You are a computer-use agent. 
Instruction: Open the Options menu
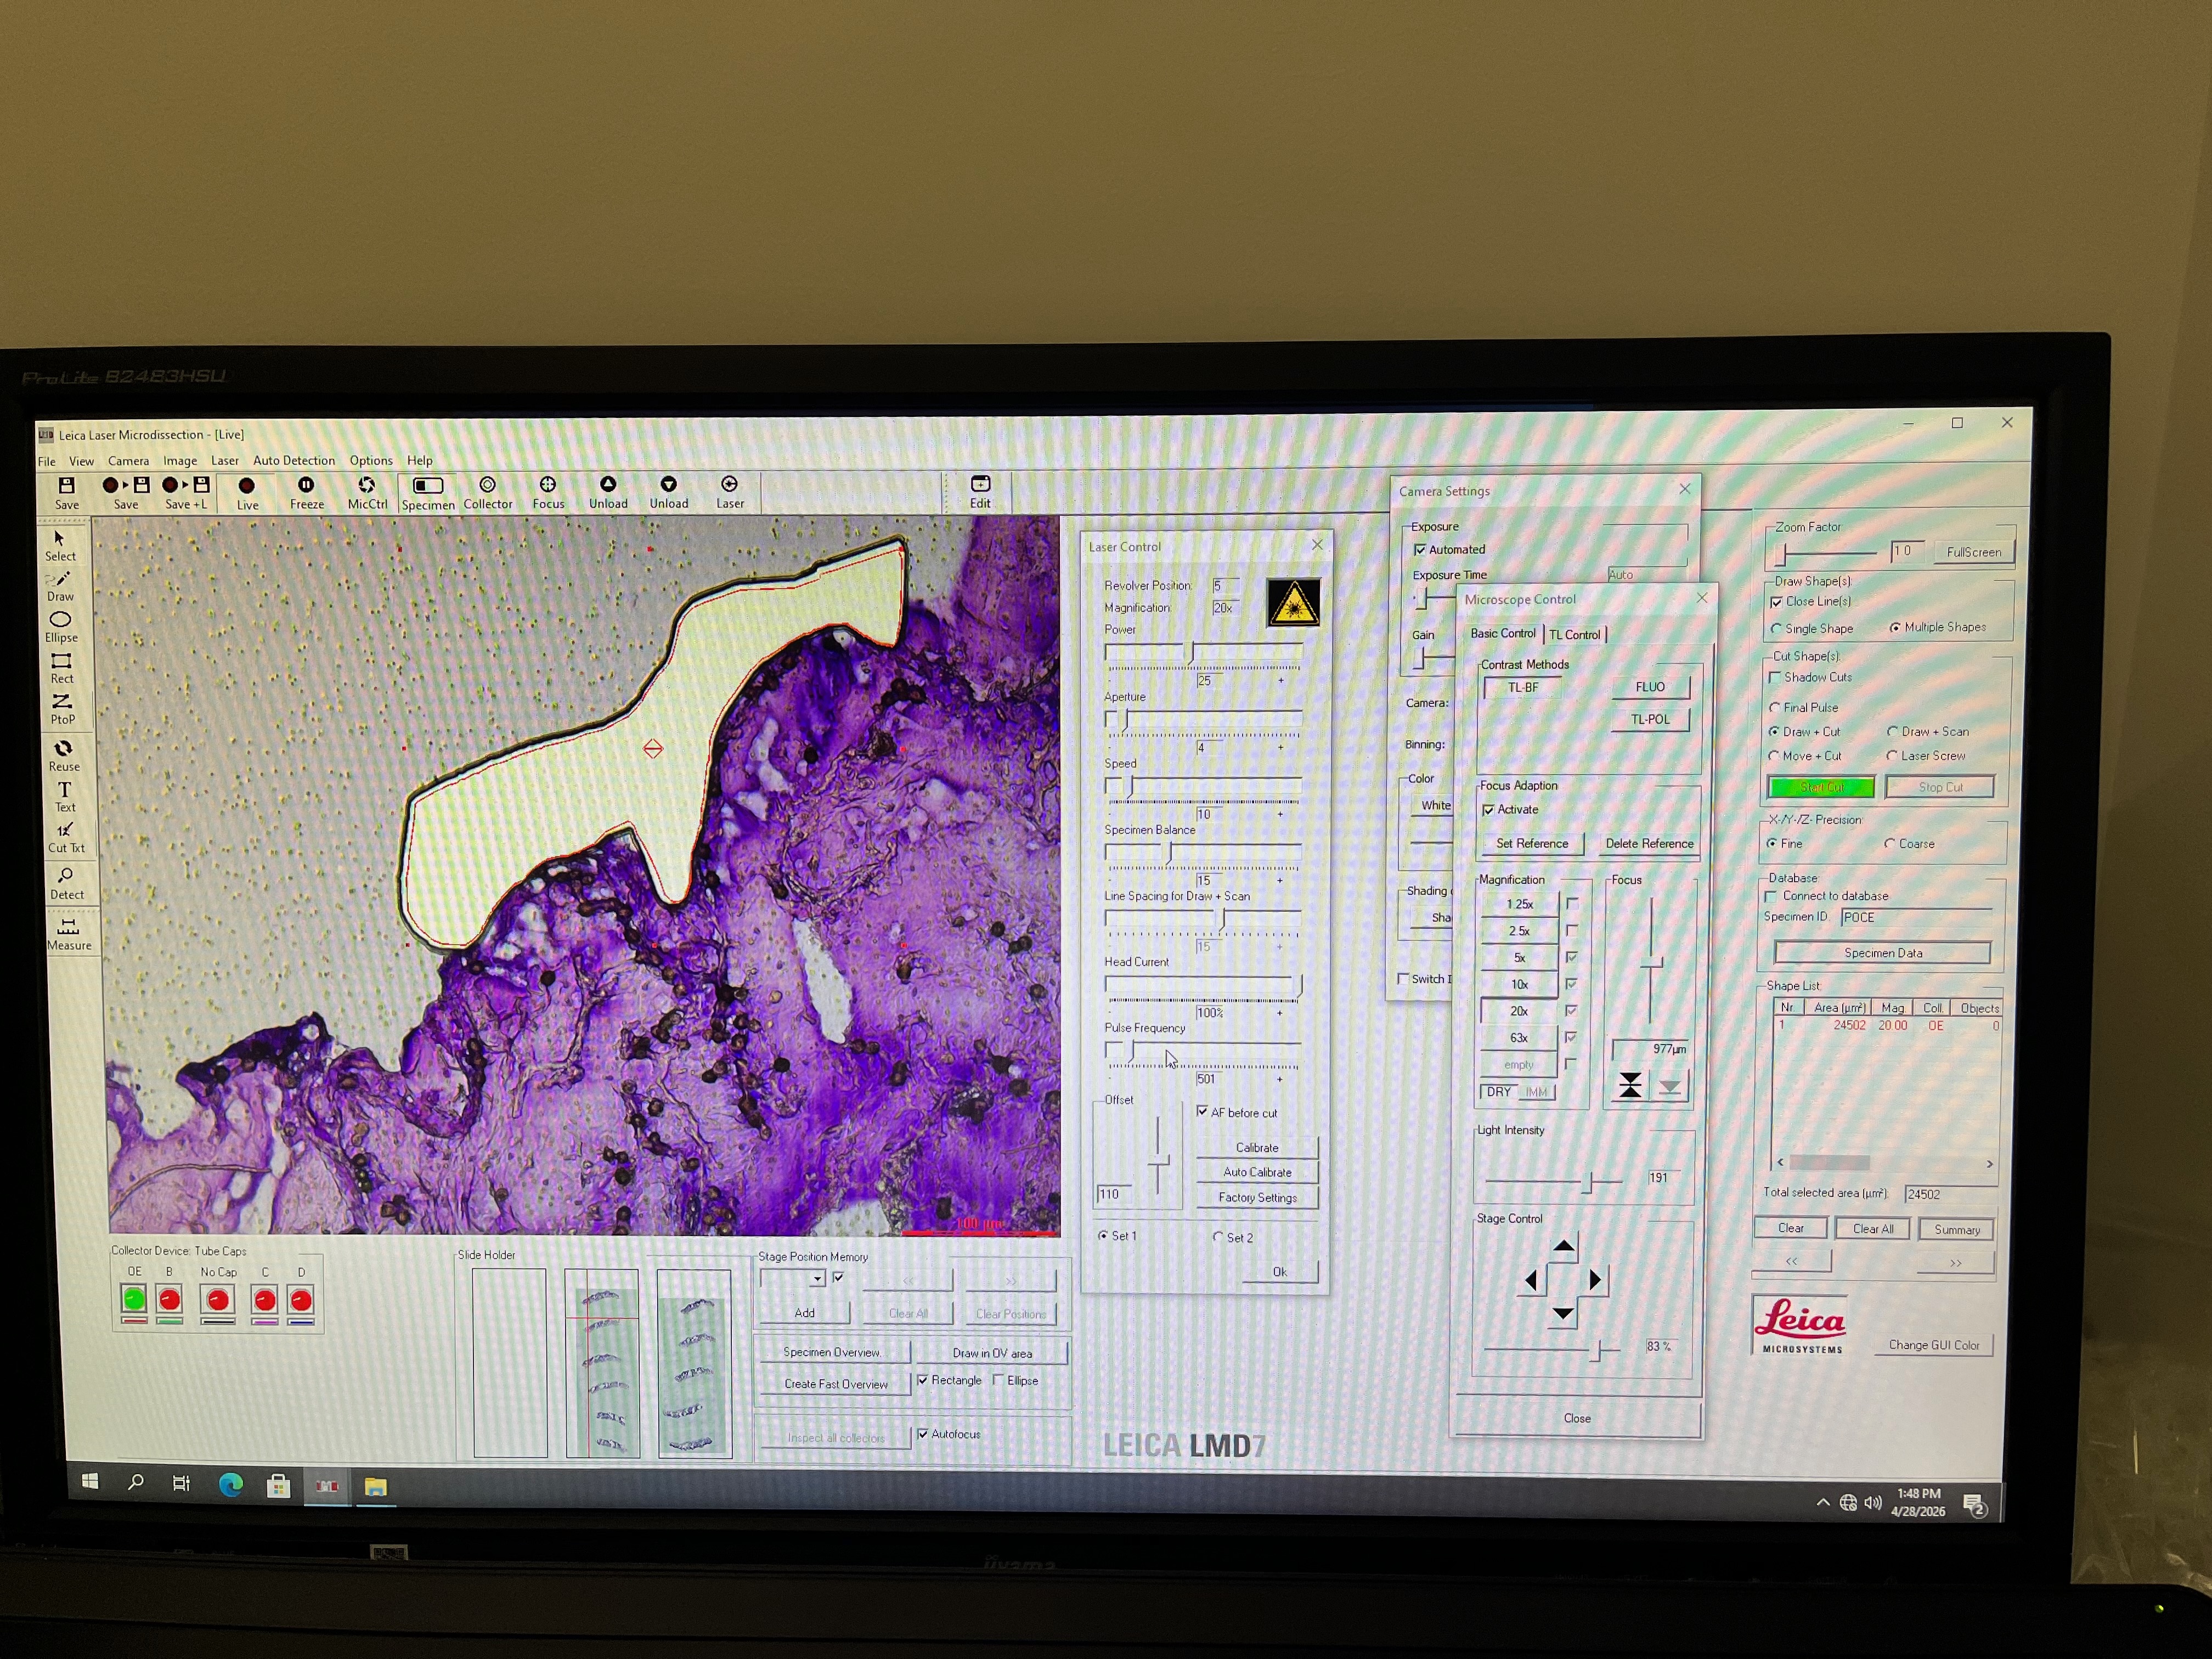click(x=371, y=461)
